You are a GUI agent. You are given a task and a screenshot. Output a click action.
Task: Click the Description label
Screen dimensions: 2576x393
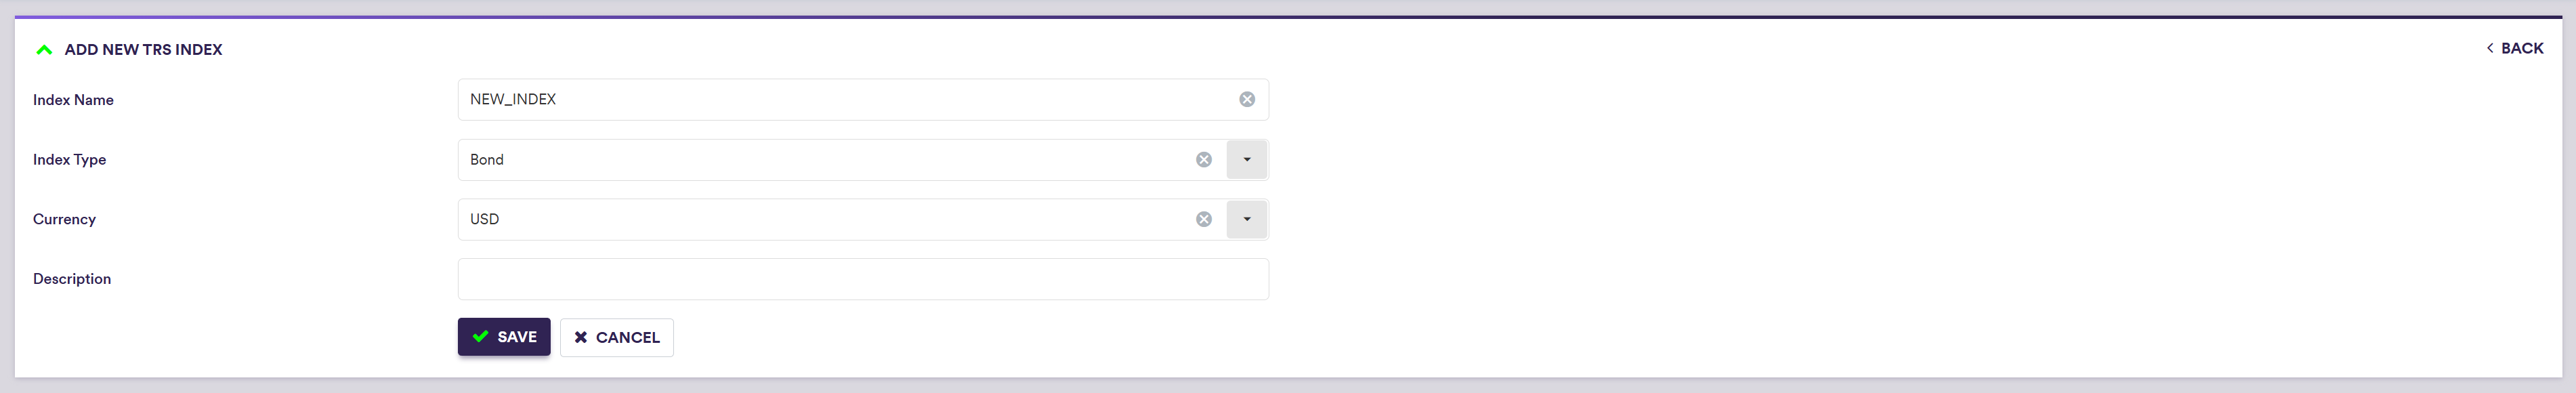pos(72,279)
